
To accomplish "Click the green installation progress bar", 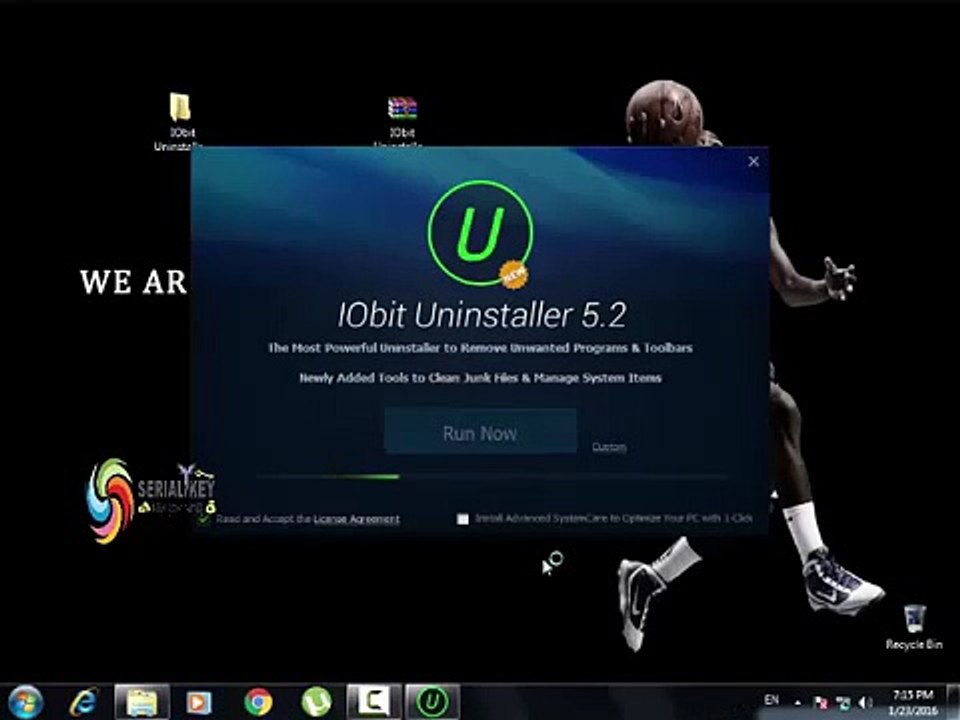I will 492,476.
